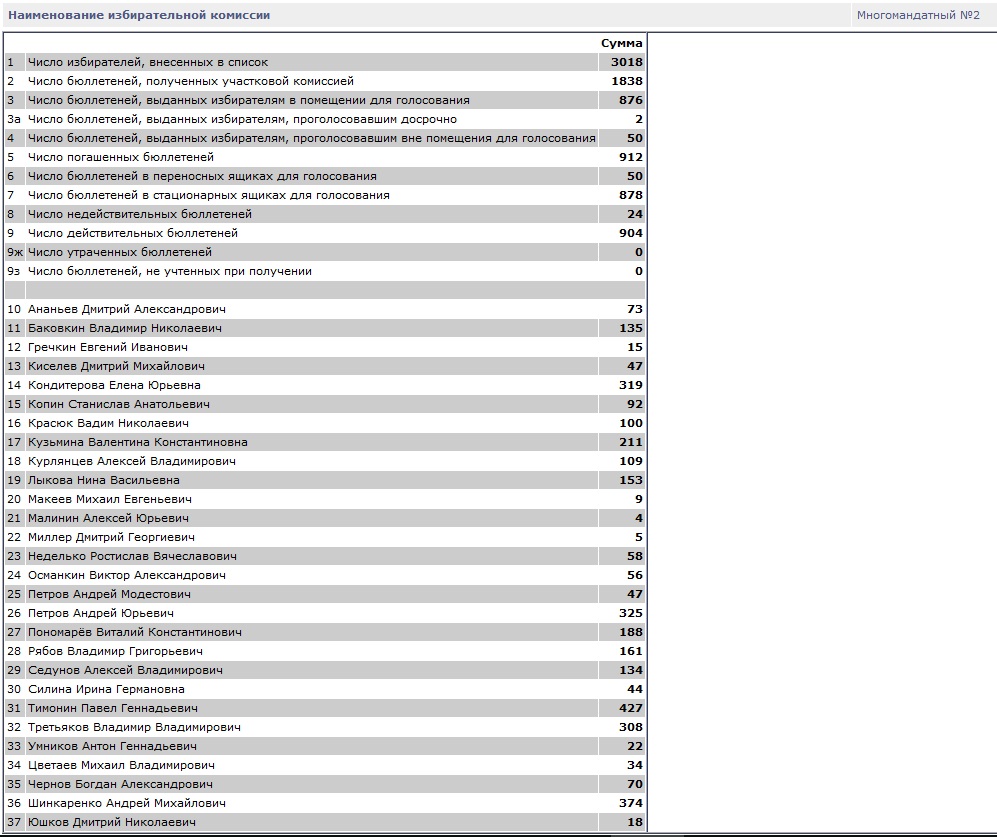Click vote total 188 for Пономарёв

pos(630,632)
